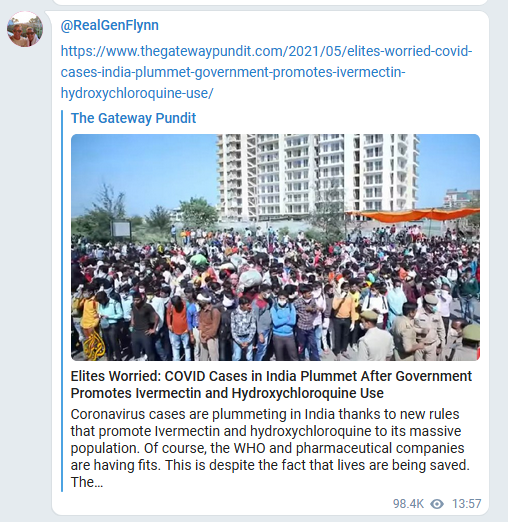
Task: Click the 13:57 message timestamp
Action: (x=466, y=504)
